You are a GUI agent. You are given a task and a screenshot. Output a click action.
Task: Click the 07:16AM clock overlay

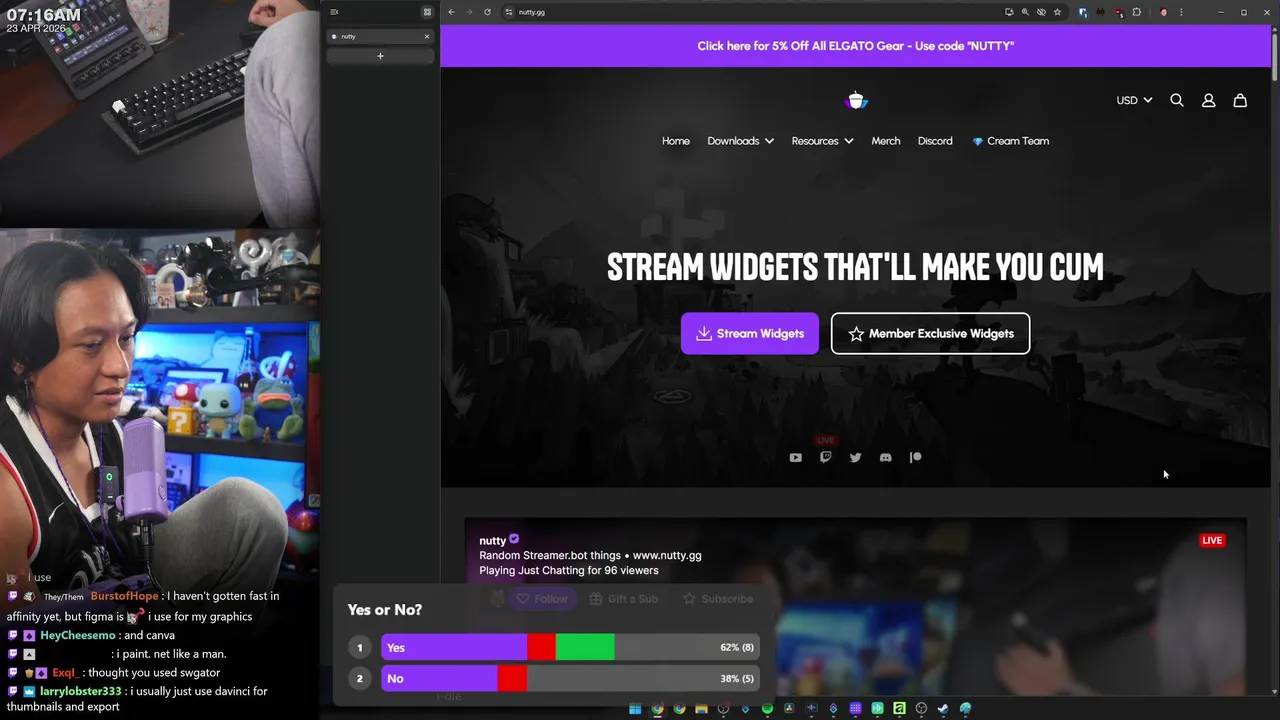click(43, 15)
